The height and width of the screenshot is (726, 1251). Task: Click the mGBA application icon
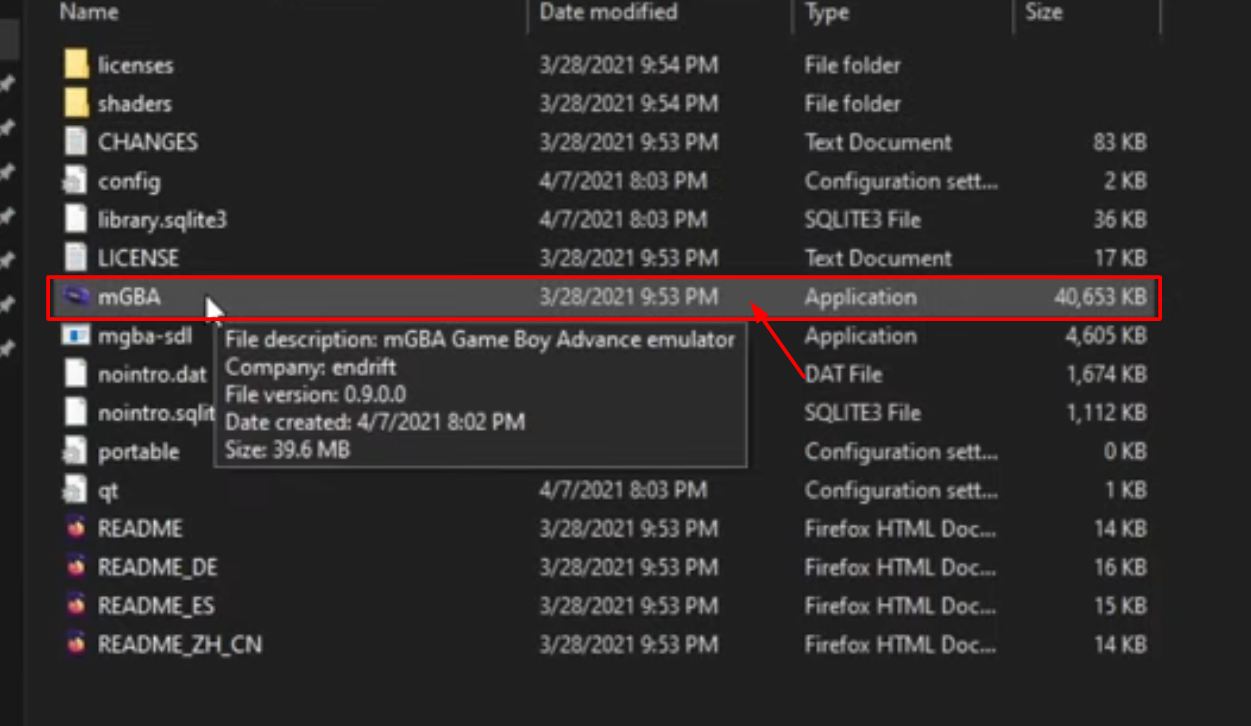(77, 297)
